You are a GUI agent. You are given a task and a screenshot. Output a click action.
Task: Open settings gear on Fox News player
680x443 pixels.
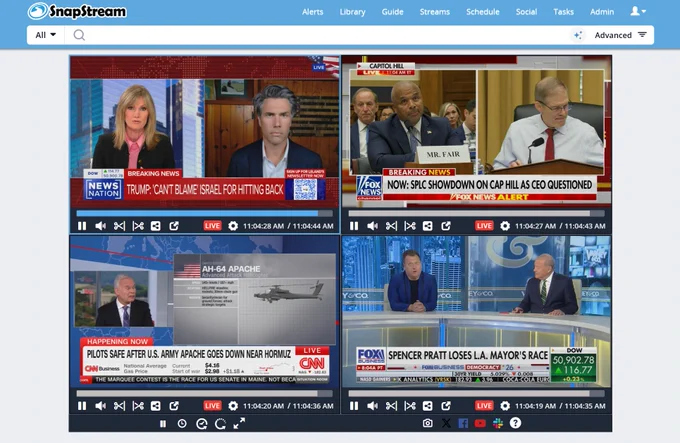point(505,226)
